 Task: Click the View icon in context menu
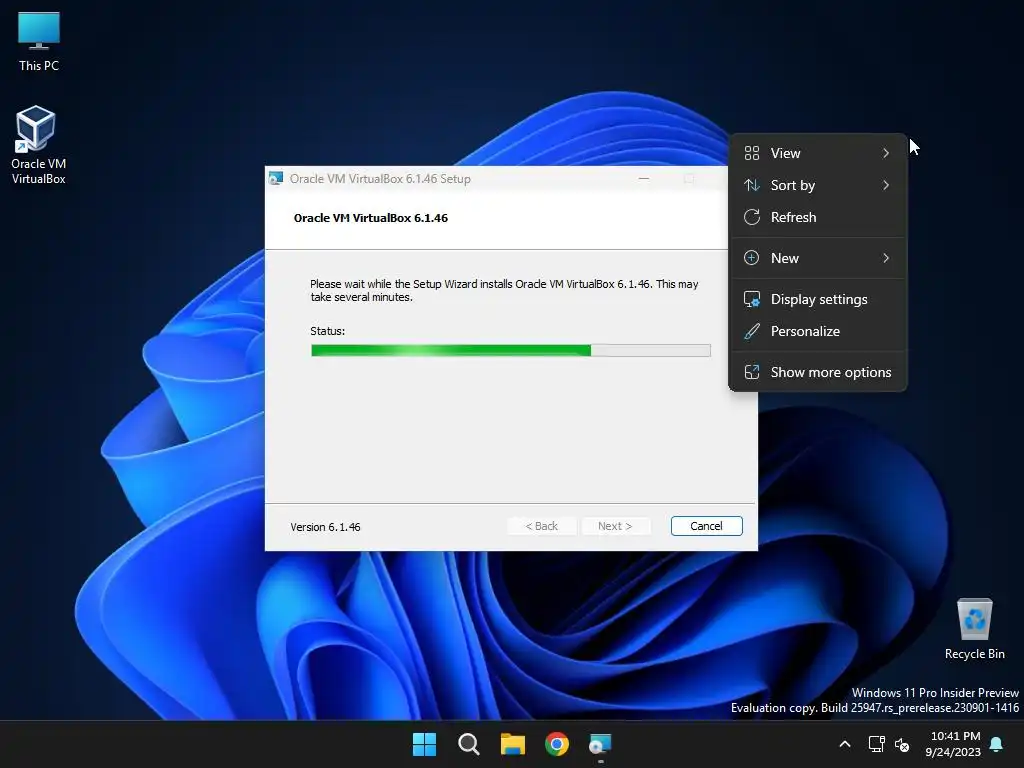pos(752,153)
